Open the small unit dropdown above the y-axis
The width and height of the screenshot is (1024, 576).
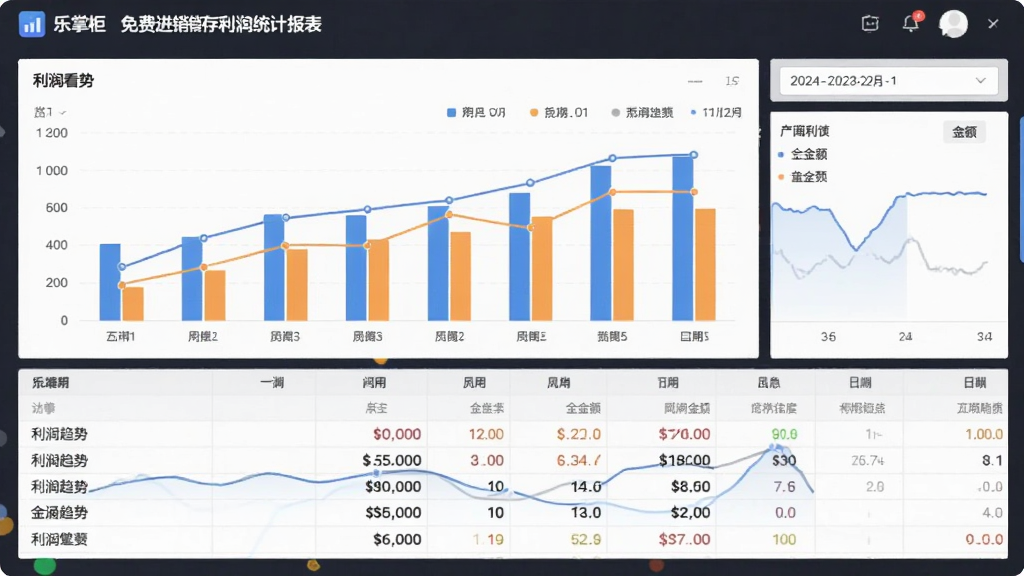(x=50, y=112)
